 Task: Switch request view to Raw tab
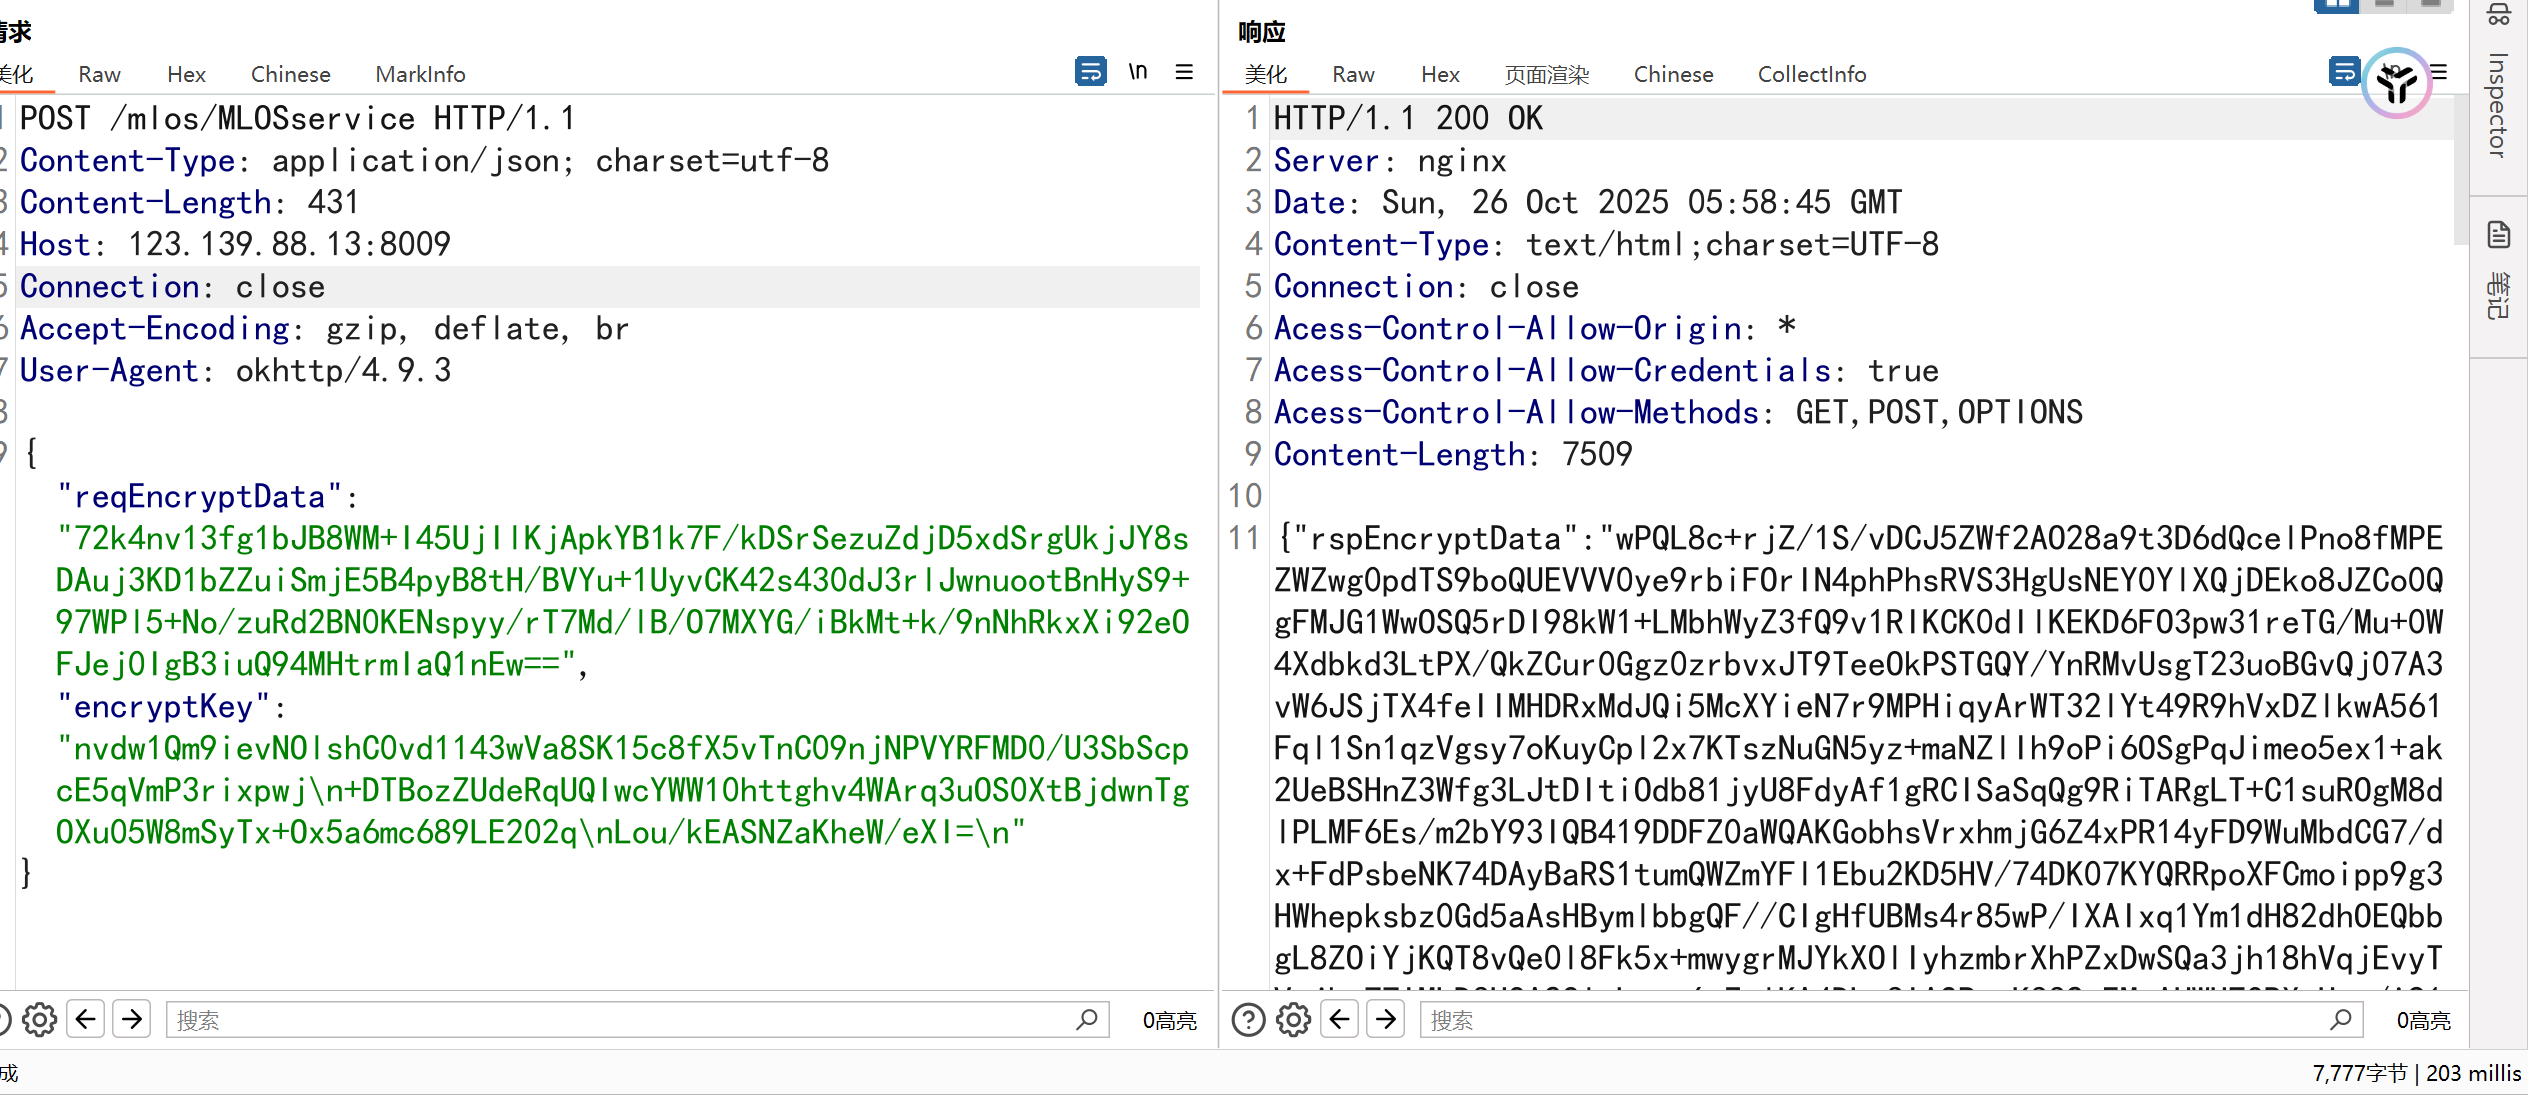pos(99,74)
